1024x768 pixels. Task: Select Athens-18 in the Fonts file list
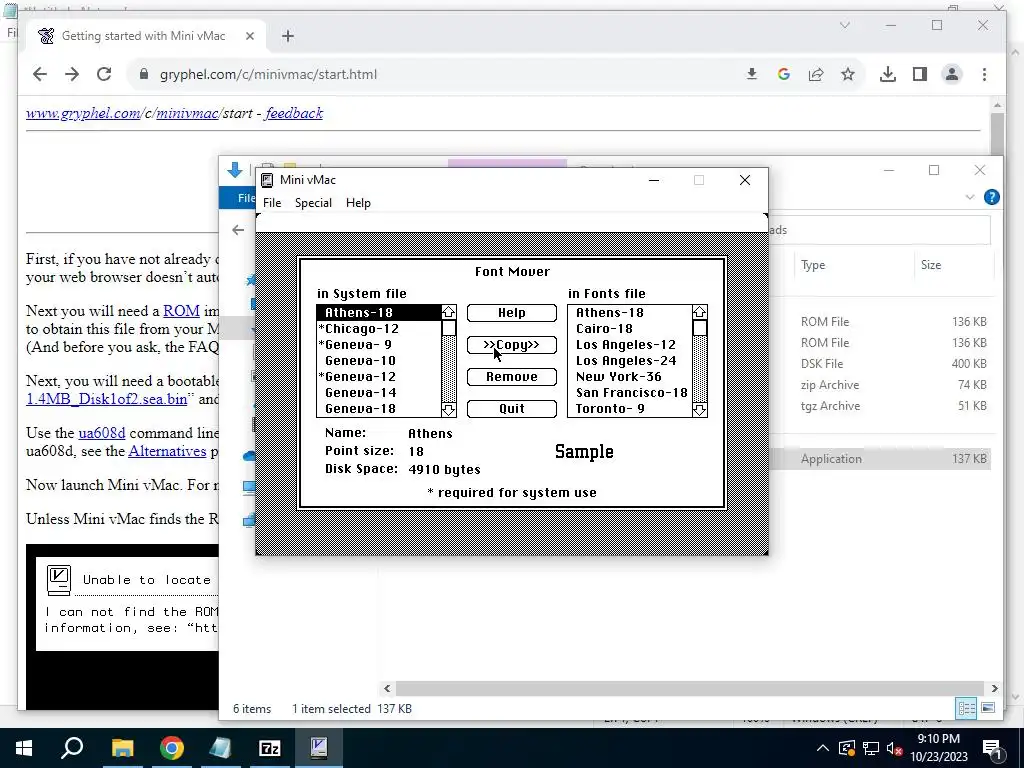[x=630, y=313]
